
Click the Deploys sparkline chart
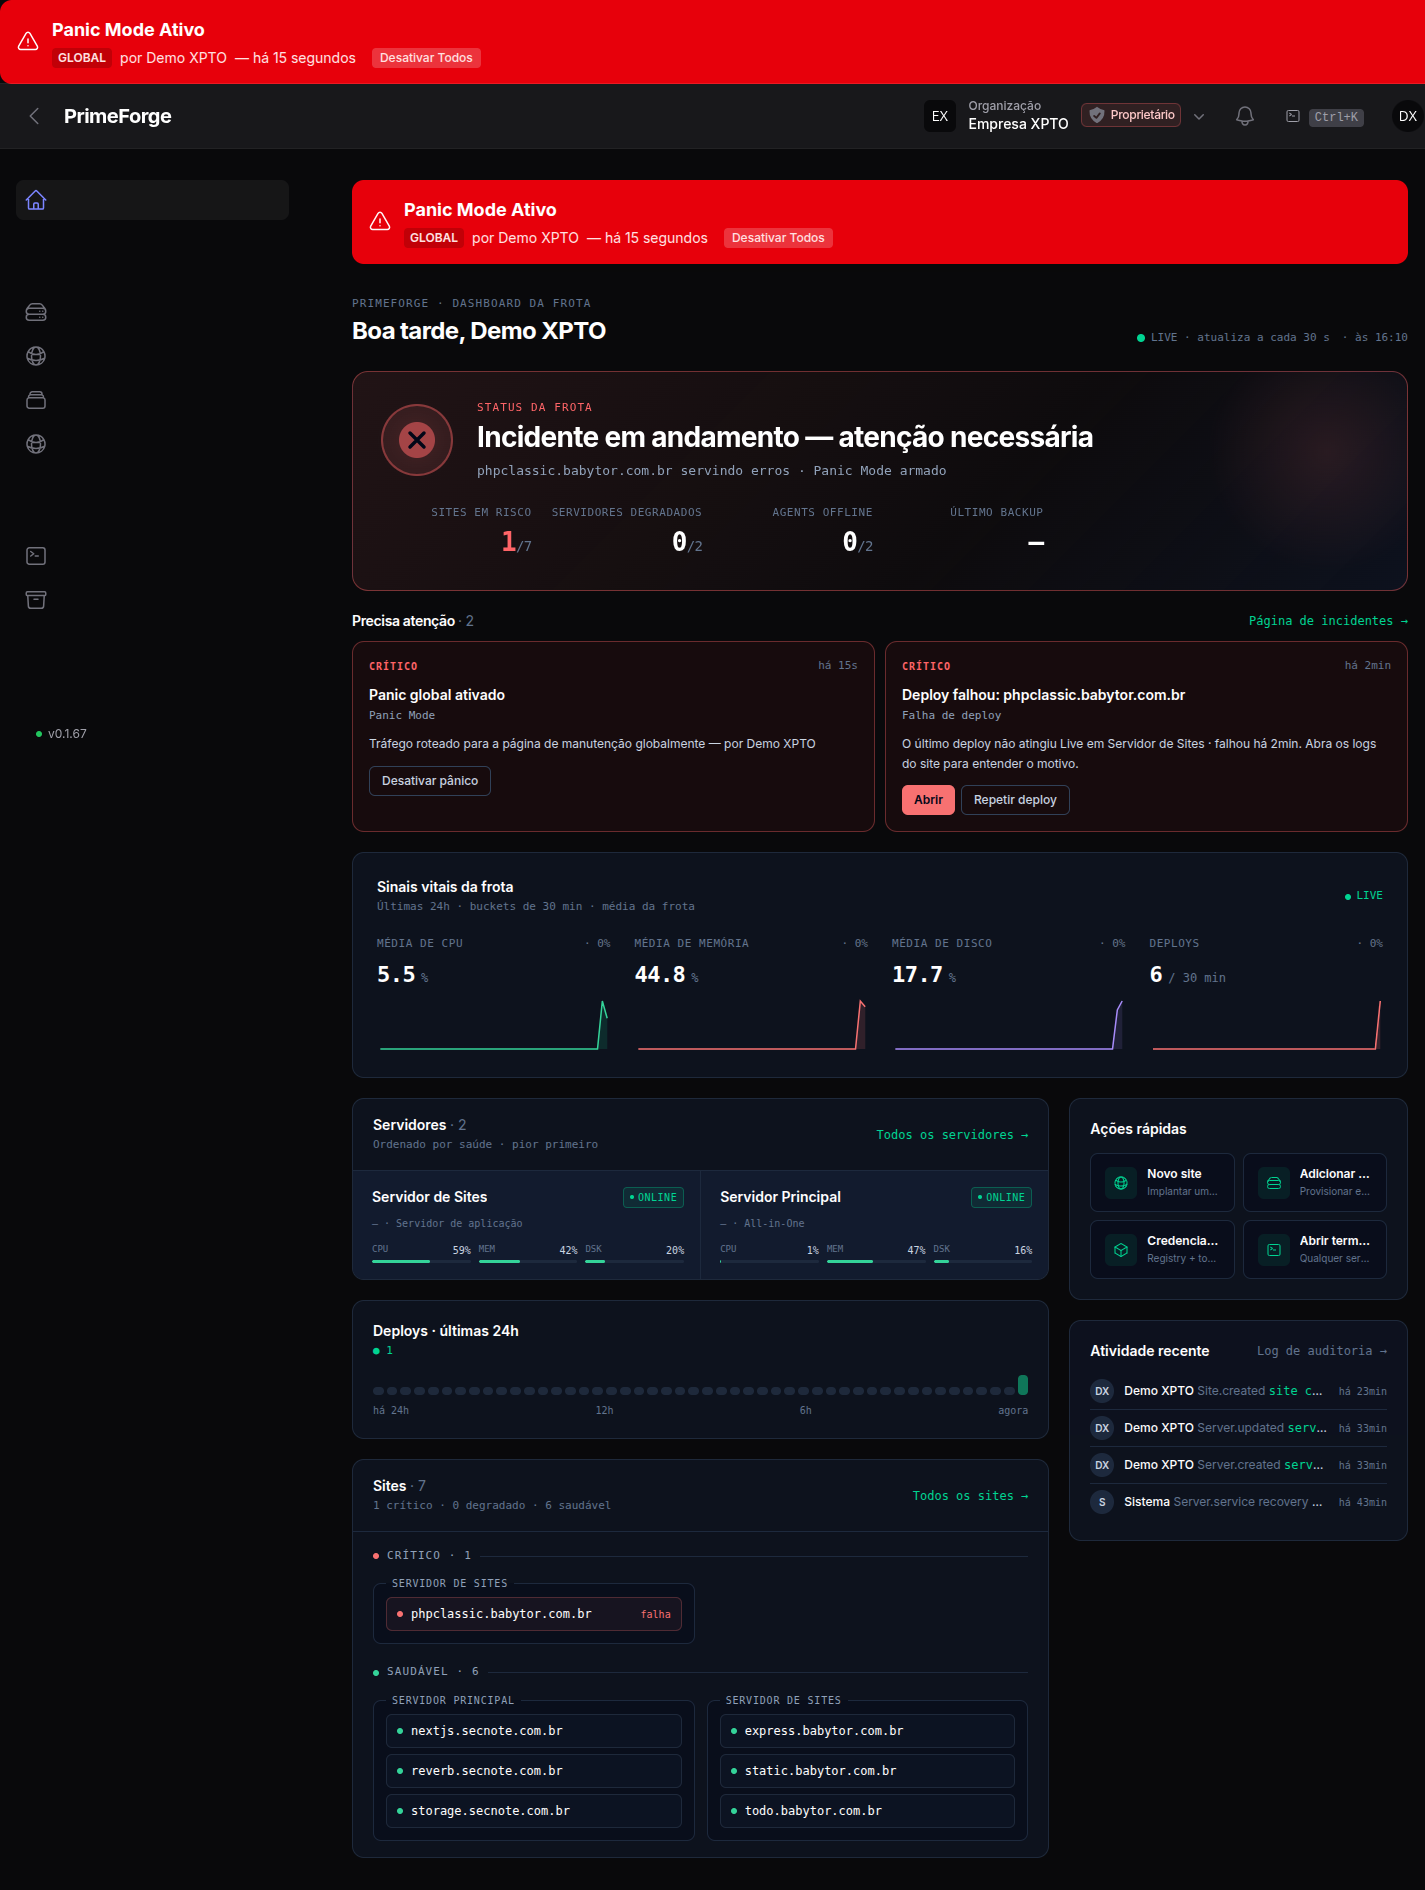point(1266,1024)
